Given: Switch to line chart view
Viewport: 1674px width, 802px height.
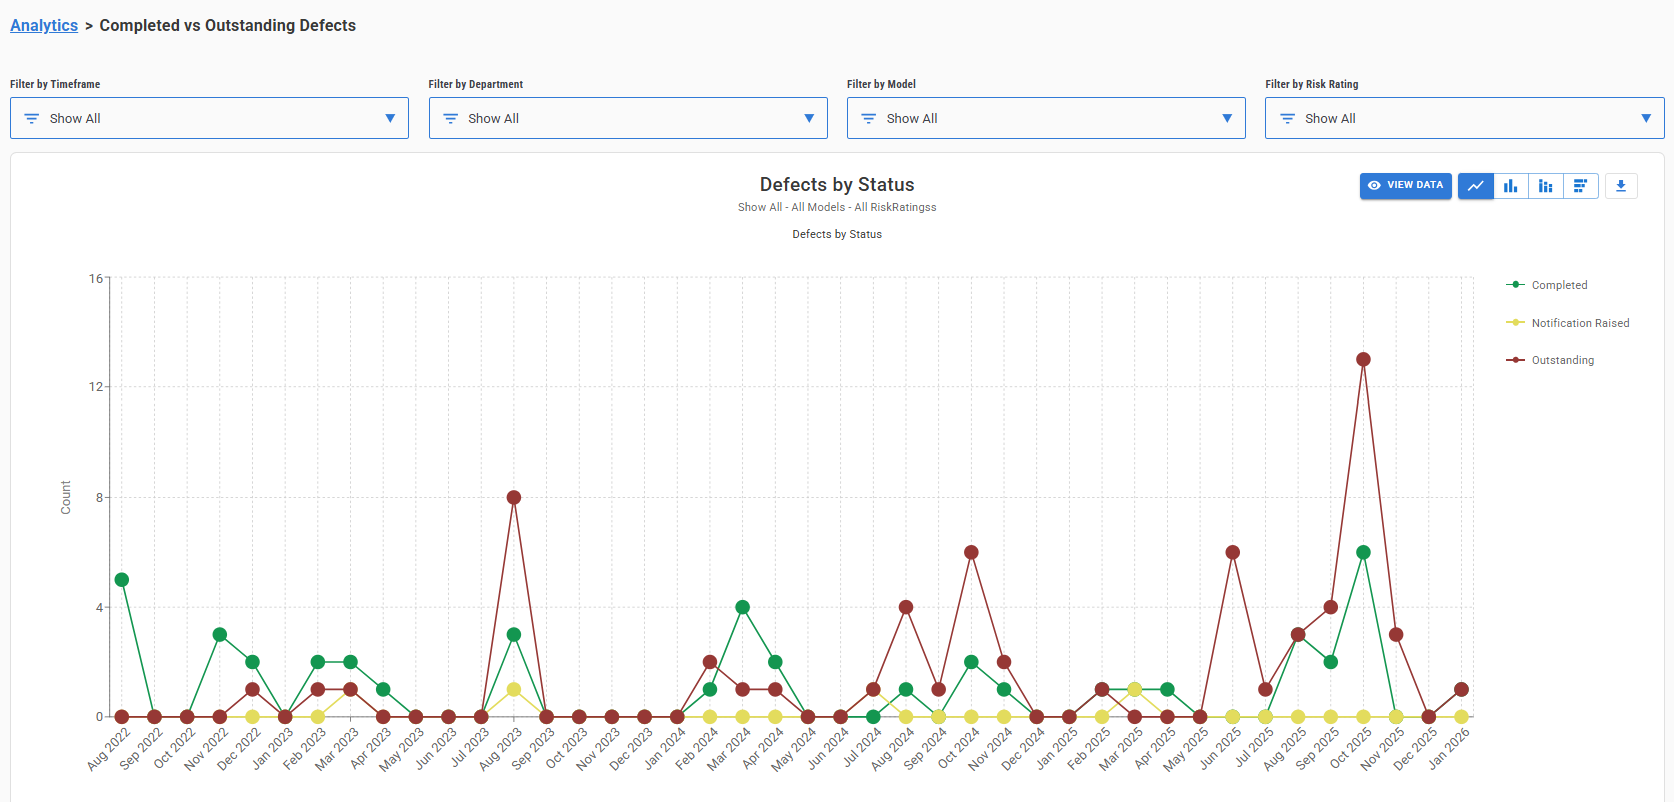Looking at the screenshot, I should click(x=1475, y=186).
